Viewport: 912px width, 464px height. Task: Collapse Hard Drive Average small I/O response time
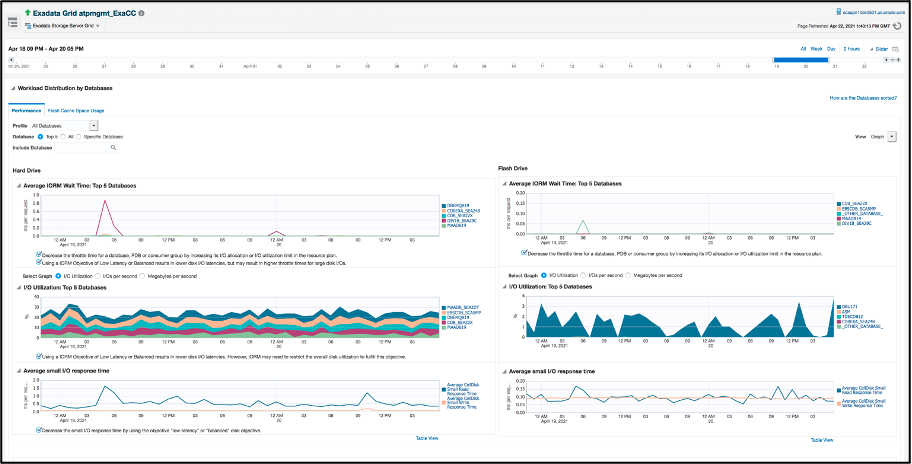(19, 370)
